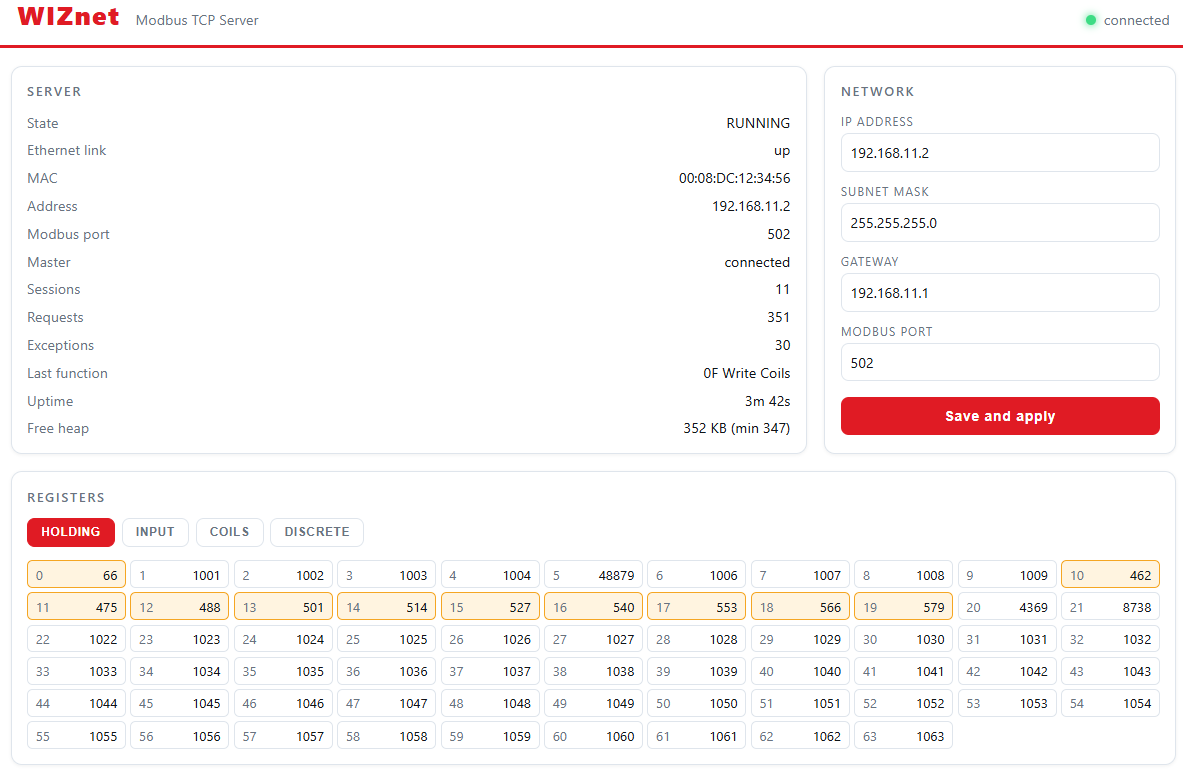Image resolution: width=1183 pixels, height=769 pixels.
Task: Select highlighted register 15 showing 527
Action: click(490, 608)
